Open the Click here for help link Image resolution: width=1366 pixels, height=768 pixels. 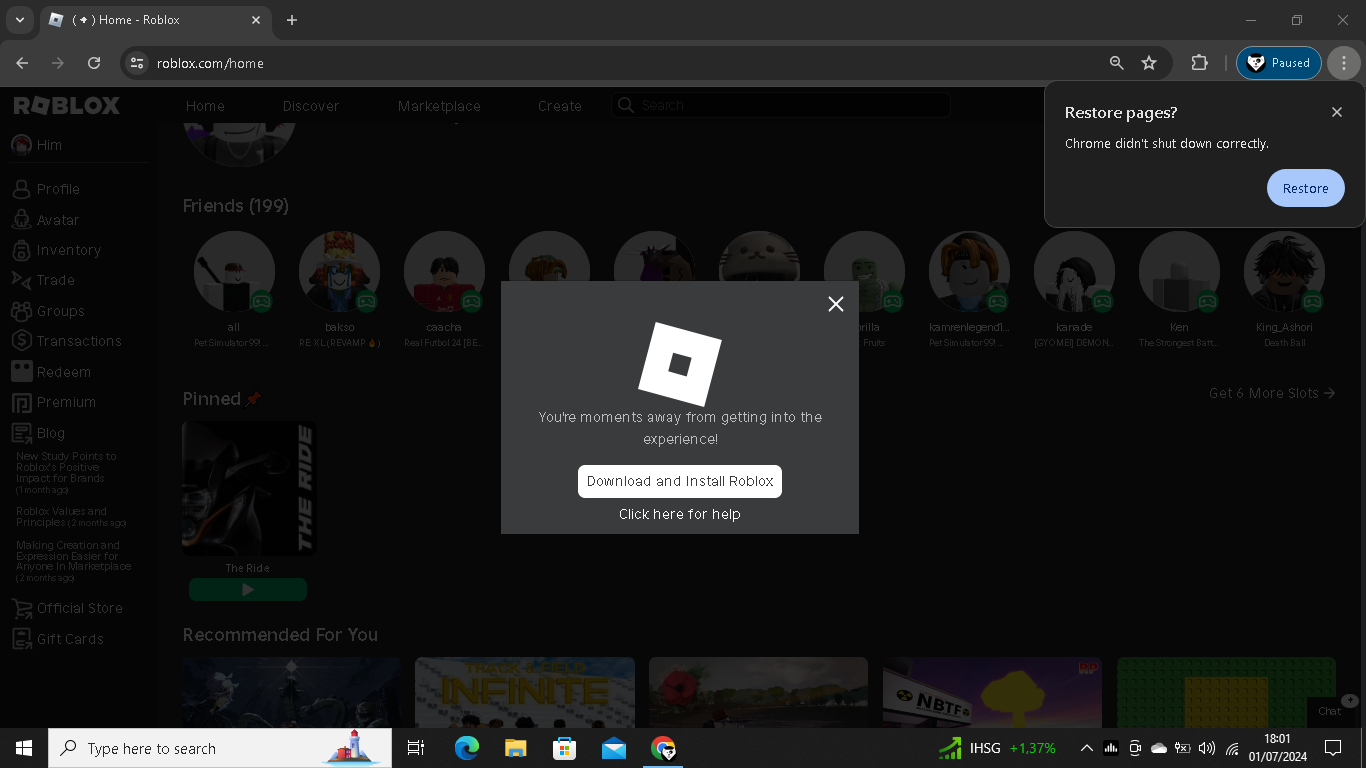(x=680, y=514)
